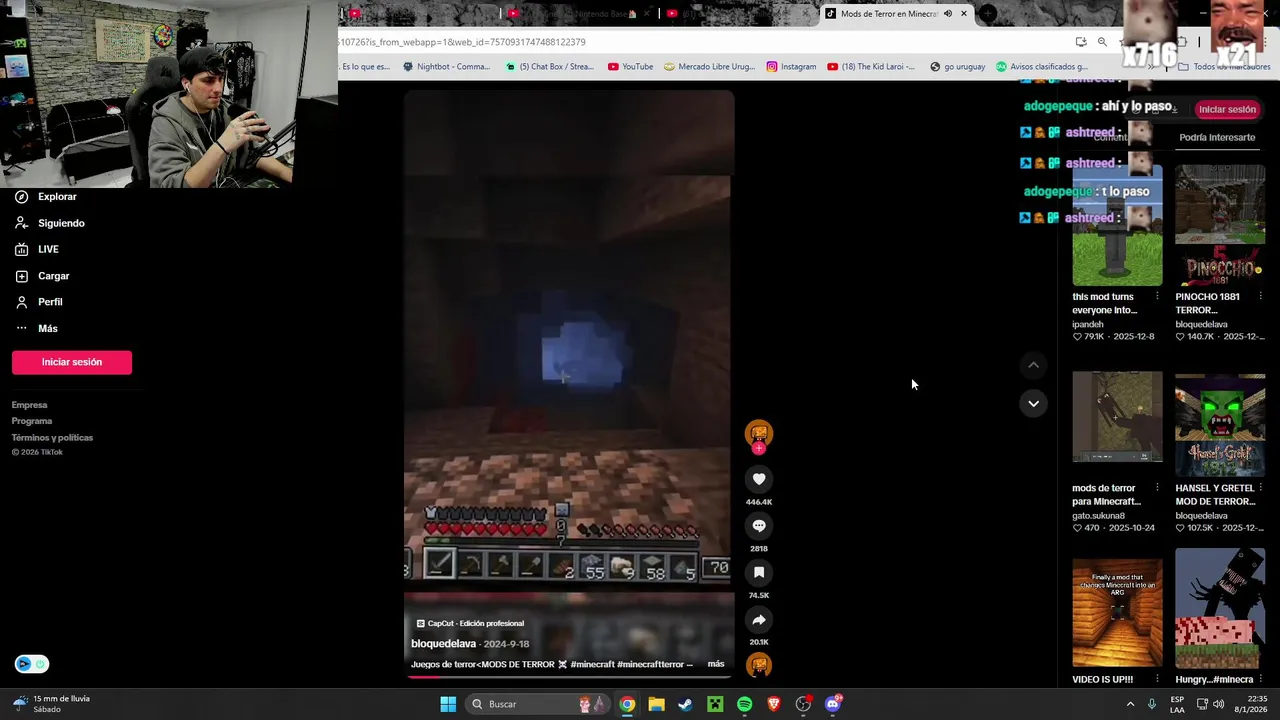The image size is (1280, 720).
Task: Open the YouTube bookmark
Action: (630, 67)
